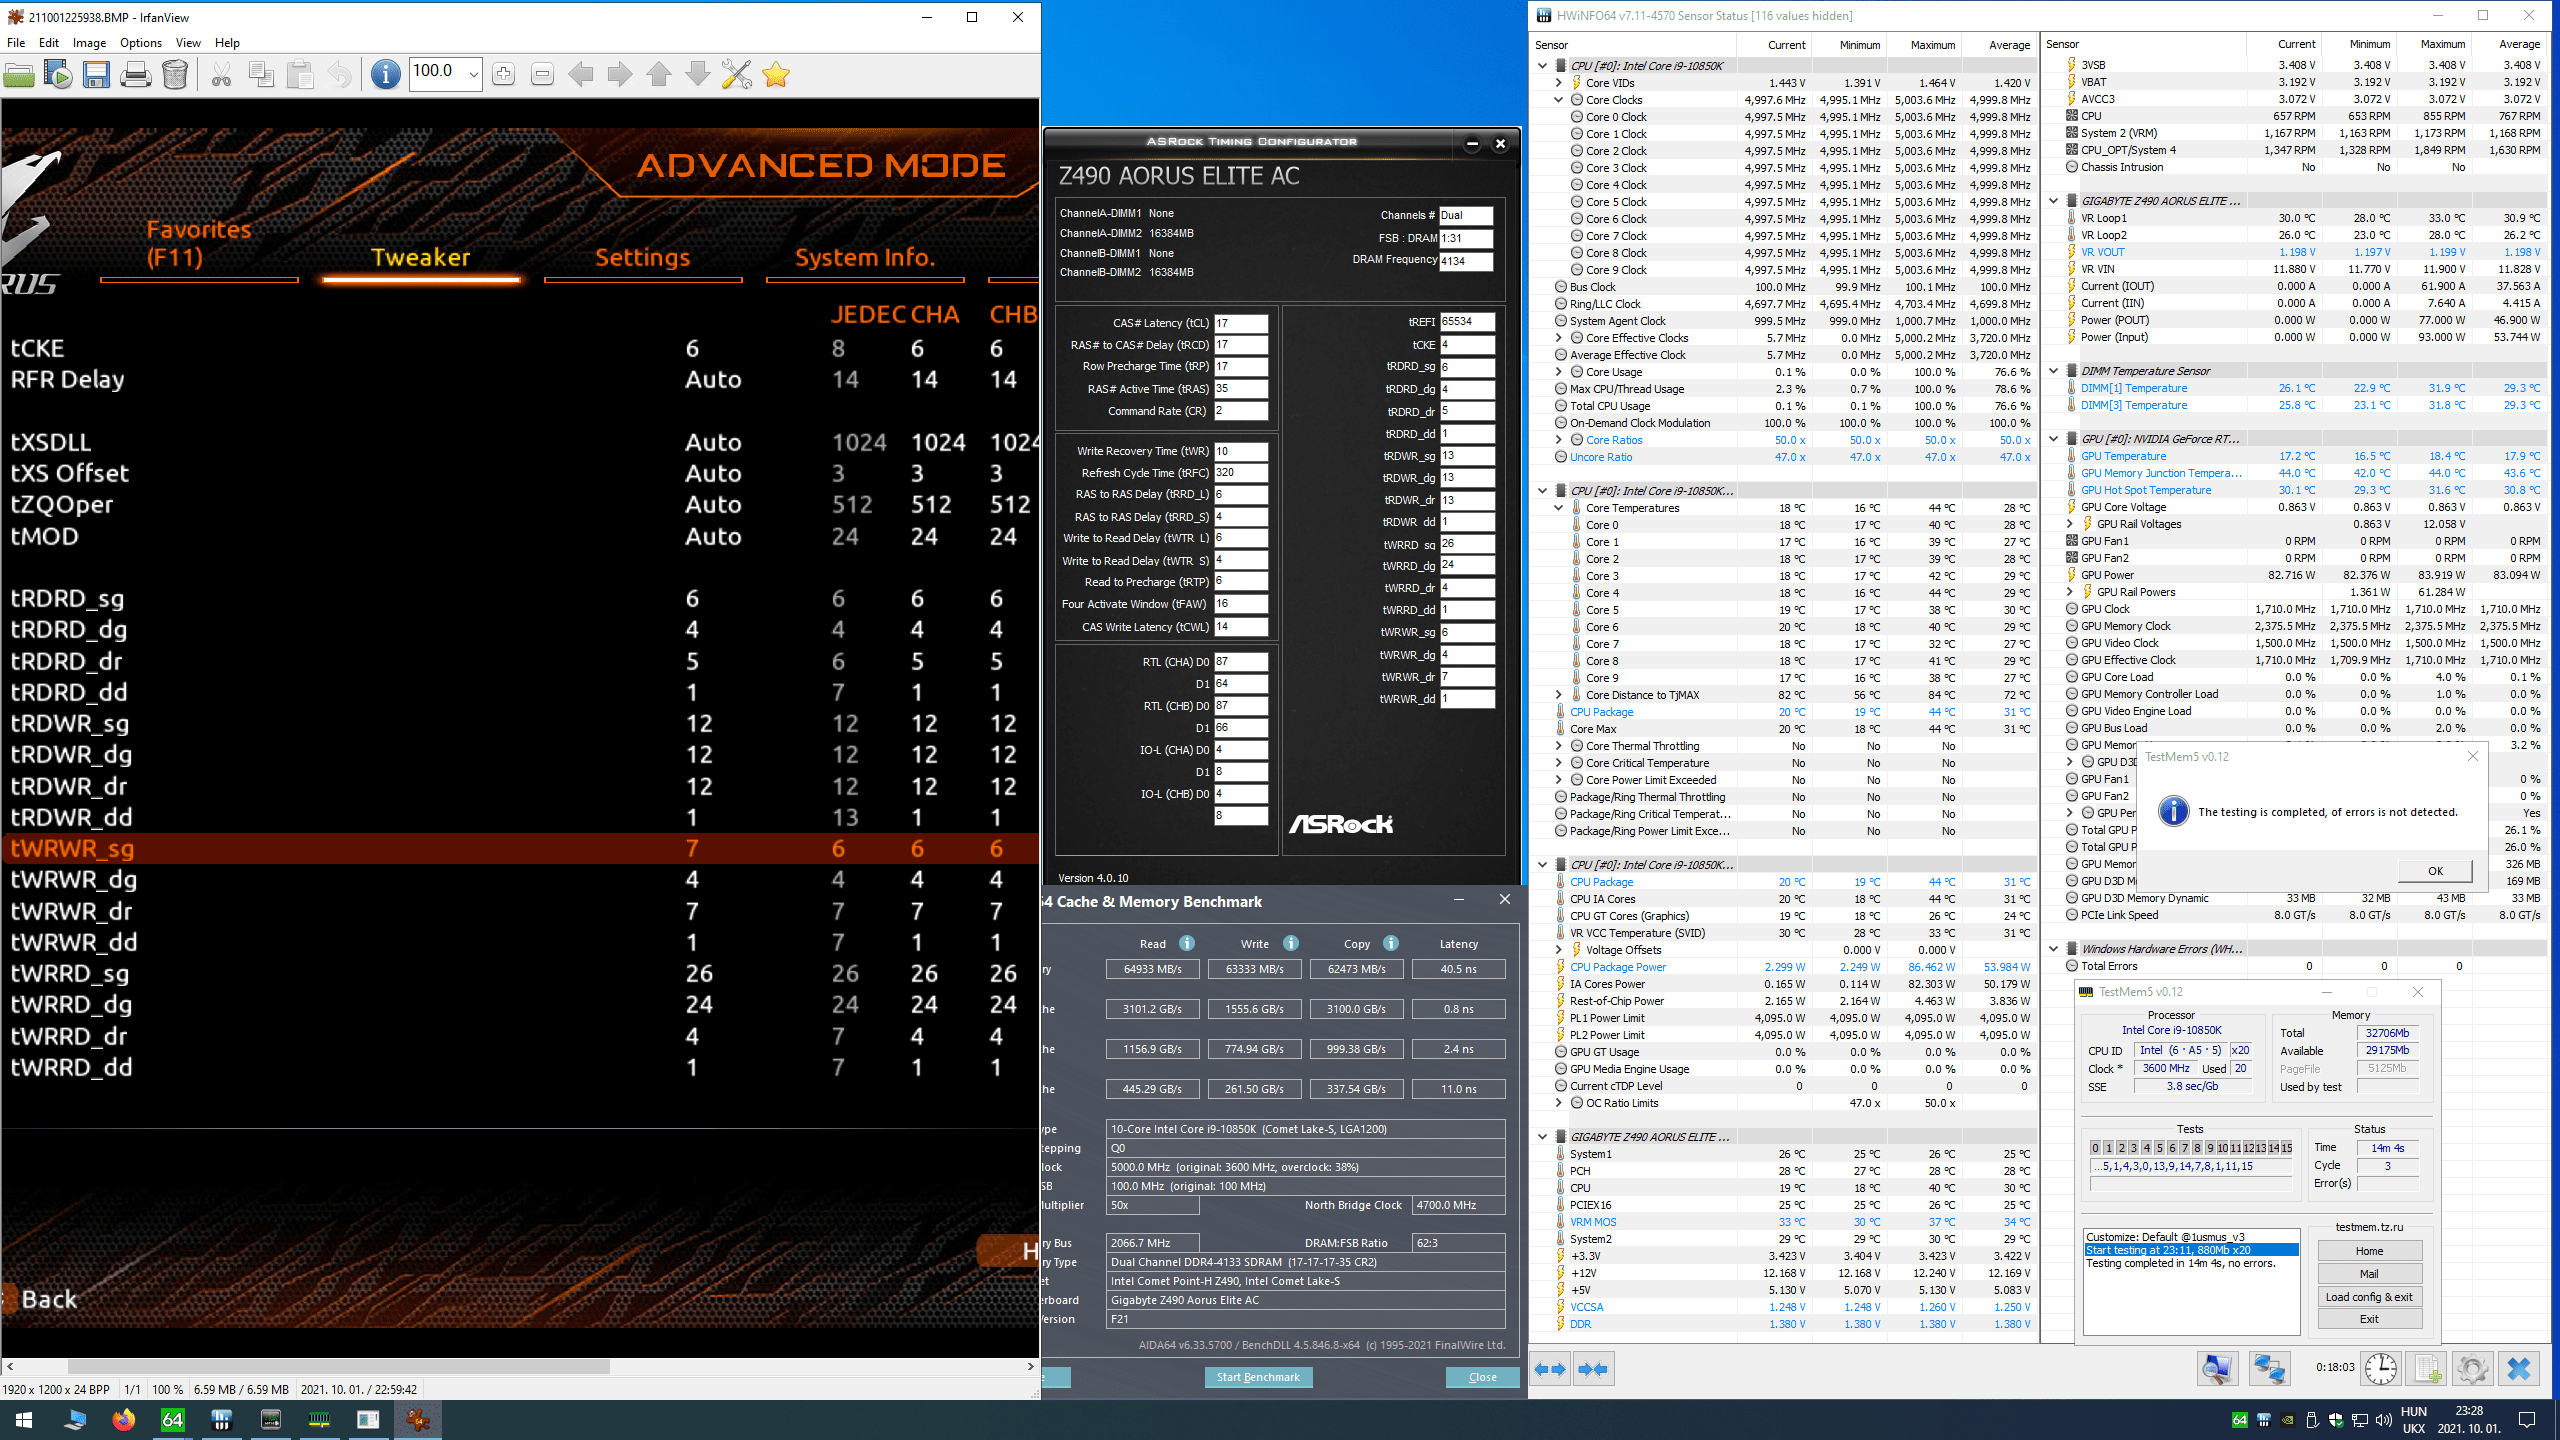
Task: Click the Start Benchmark button
Action: (1258, 1377)
